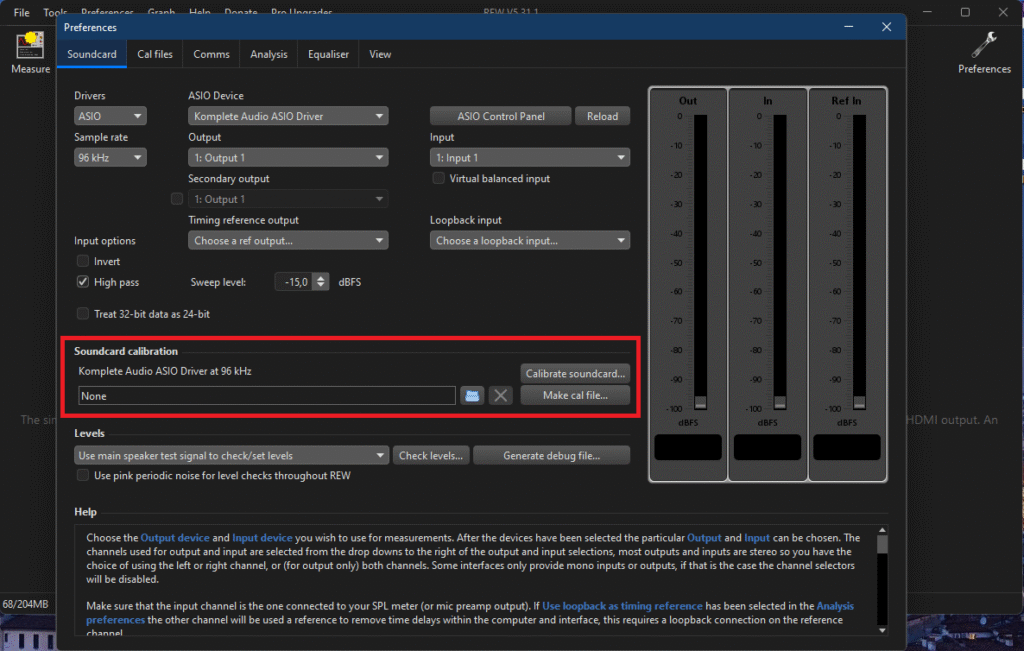Screen dimensions: 1024x651
Task: Enable Virtual balanced input
Action: click(439, 179)
